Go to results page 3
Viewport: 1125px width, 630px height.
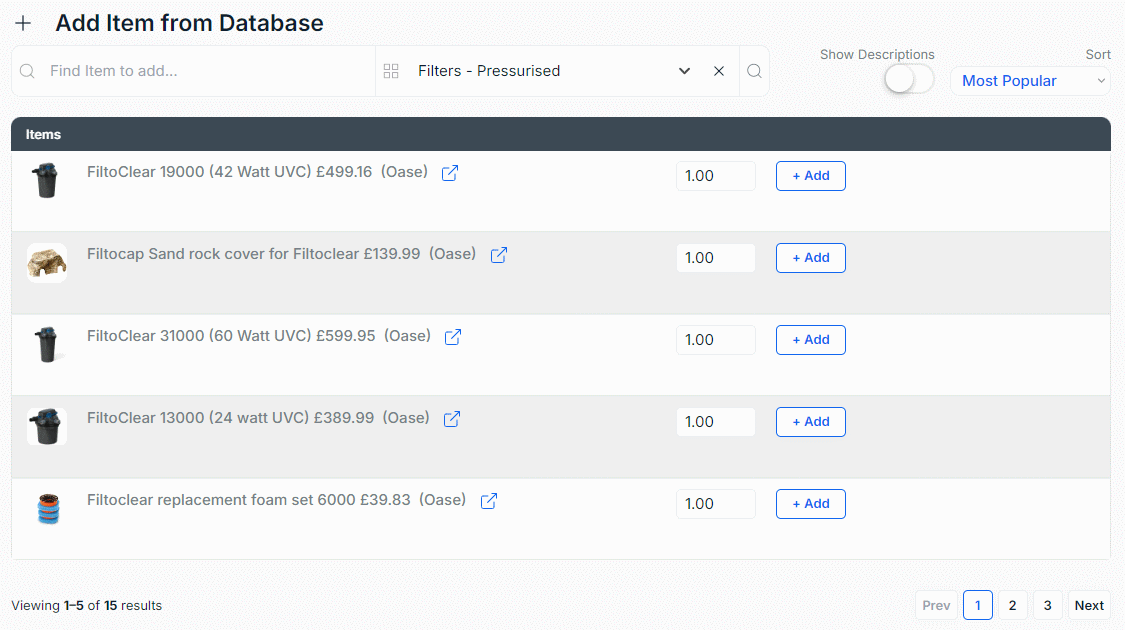click(1048, 606)
